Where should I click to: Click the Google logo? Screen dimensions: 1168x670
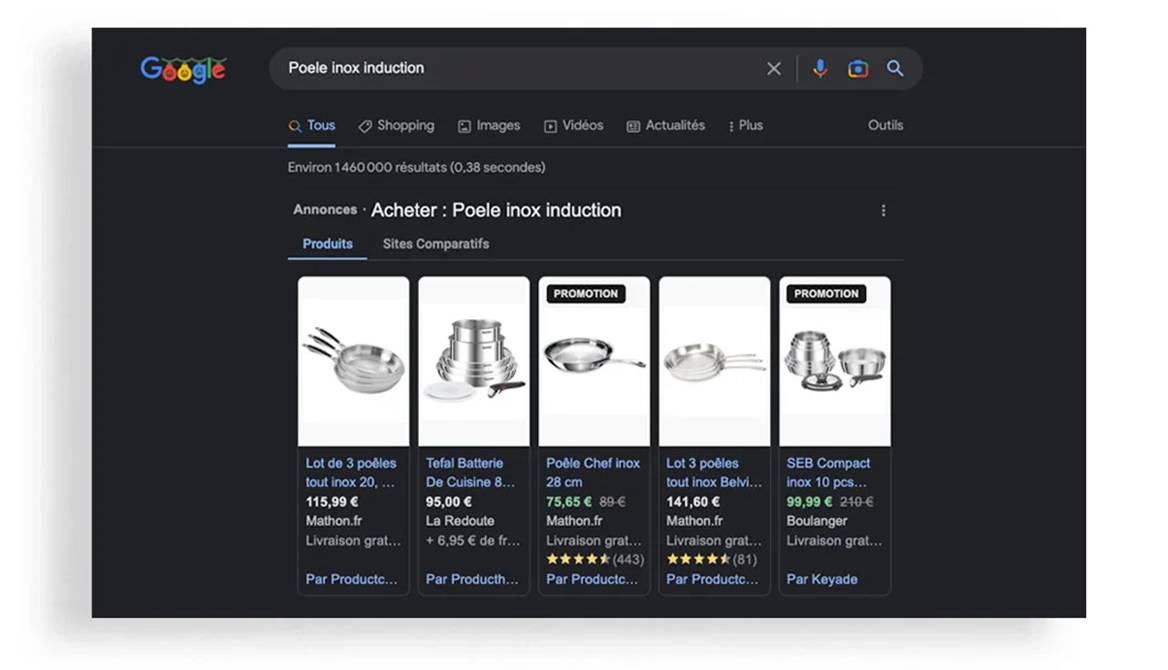pyautogui.click(x=183, y=69)
